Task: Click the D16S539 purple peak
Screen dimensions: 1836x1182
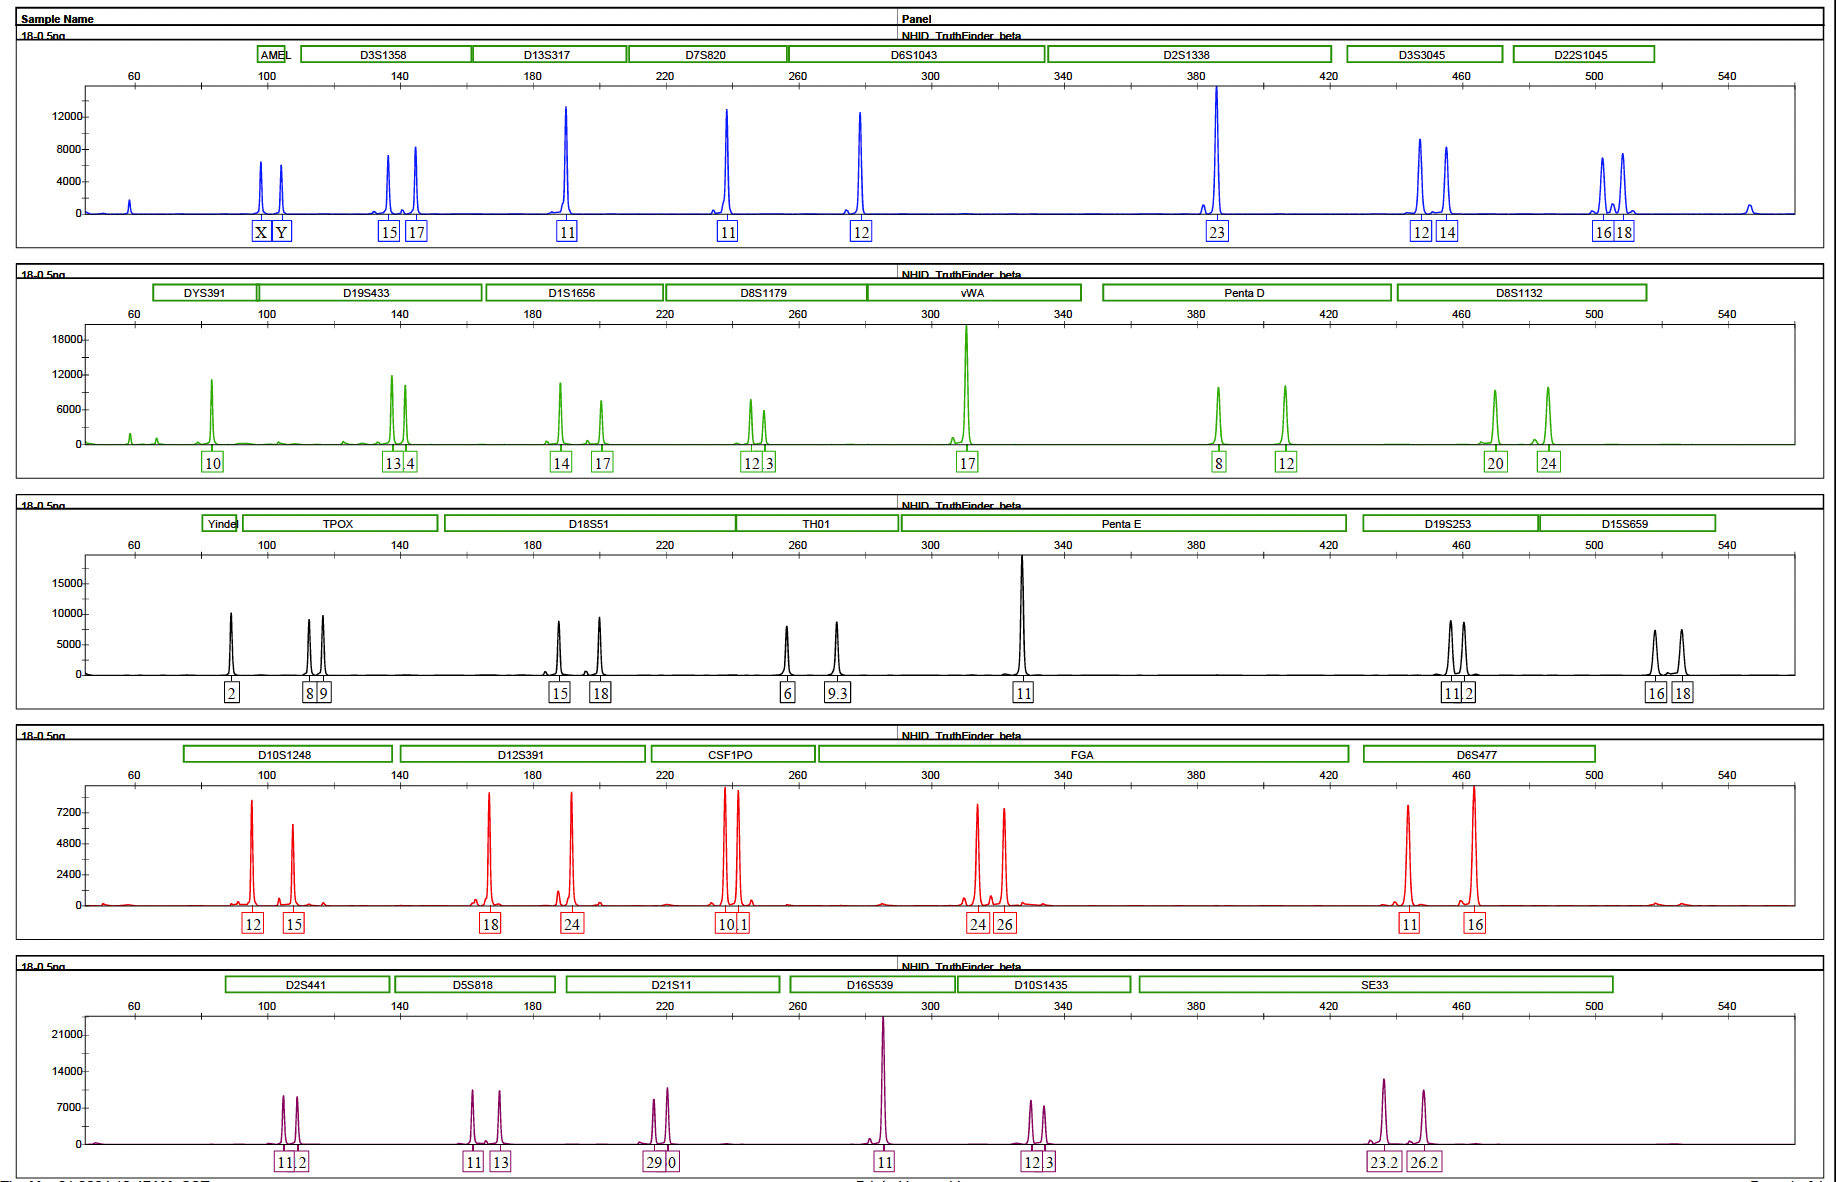Action: click(883, 1080)
